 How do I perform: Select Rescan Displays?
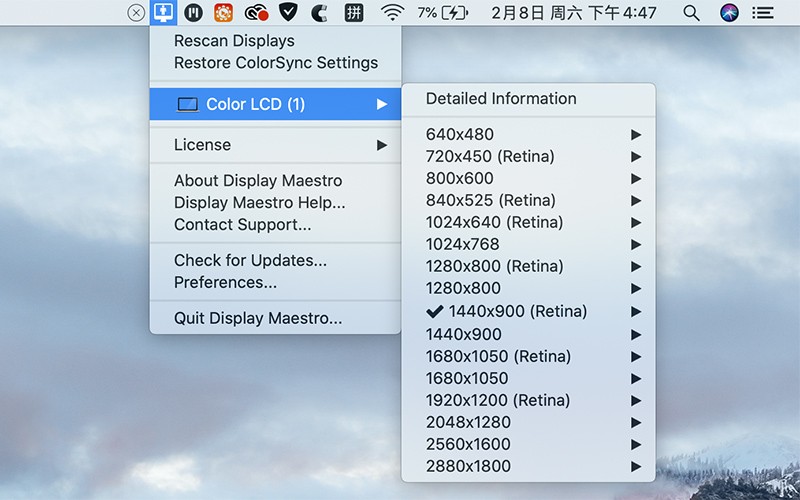pyautogui.click(x=276, y=41)
